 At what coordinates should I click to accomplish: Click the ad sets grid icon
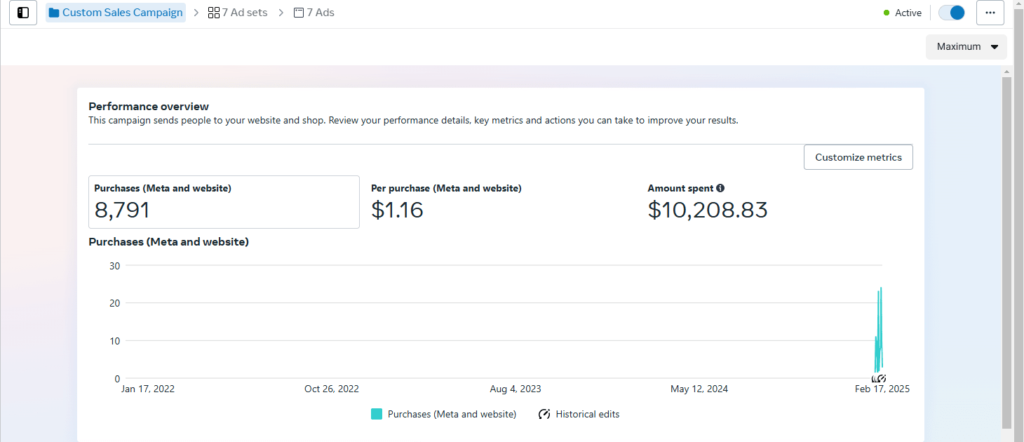coord(213,13)
